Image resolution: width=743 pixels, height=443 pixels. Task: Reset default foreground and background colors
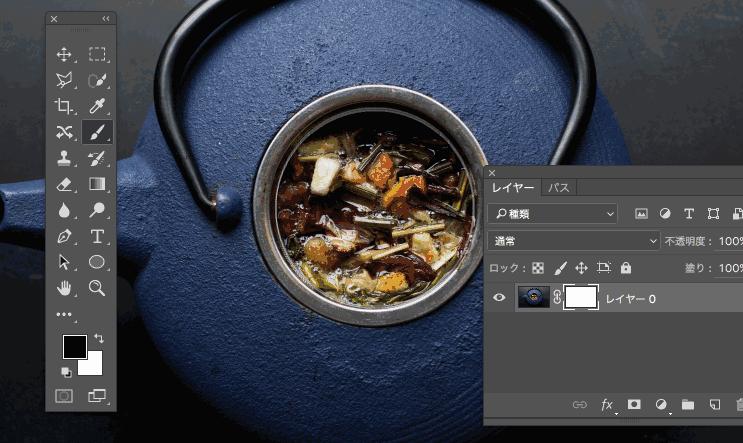tap(66, 372)
